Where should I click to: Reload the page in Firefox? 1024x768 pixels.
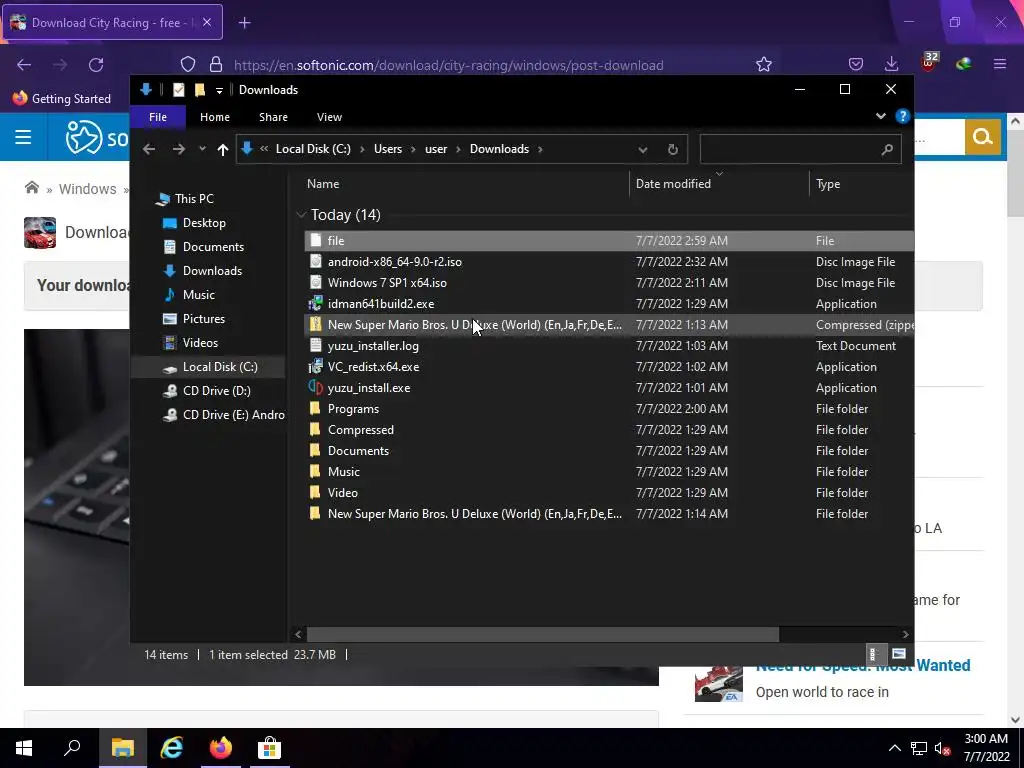(x=96, y=65)
